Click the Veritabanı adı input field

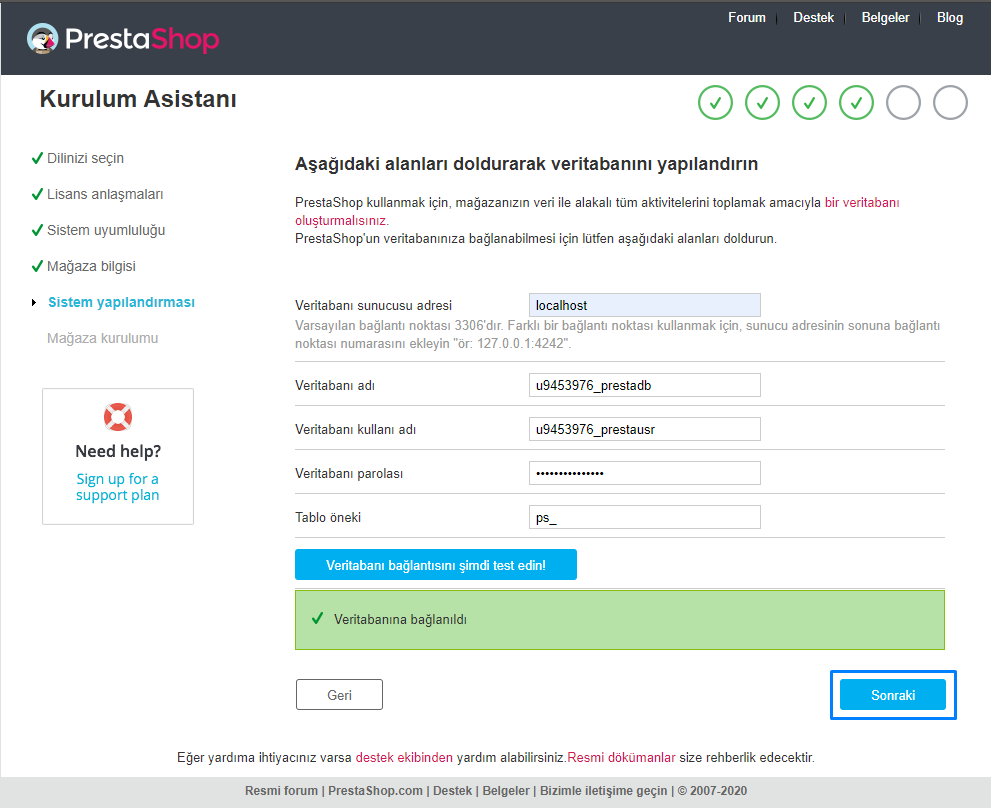point(645,385)
